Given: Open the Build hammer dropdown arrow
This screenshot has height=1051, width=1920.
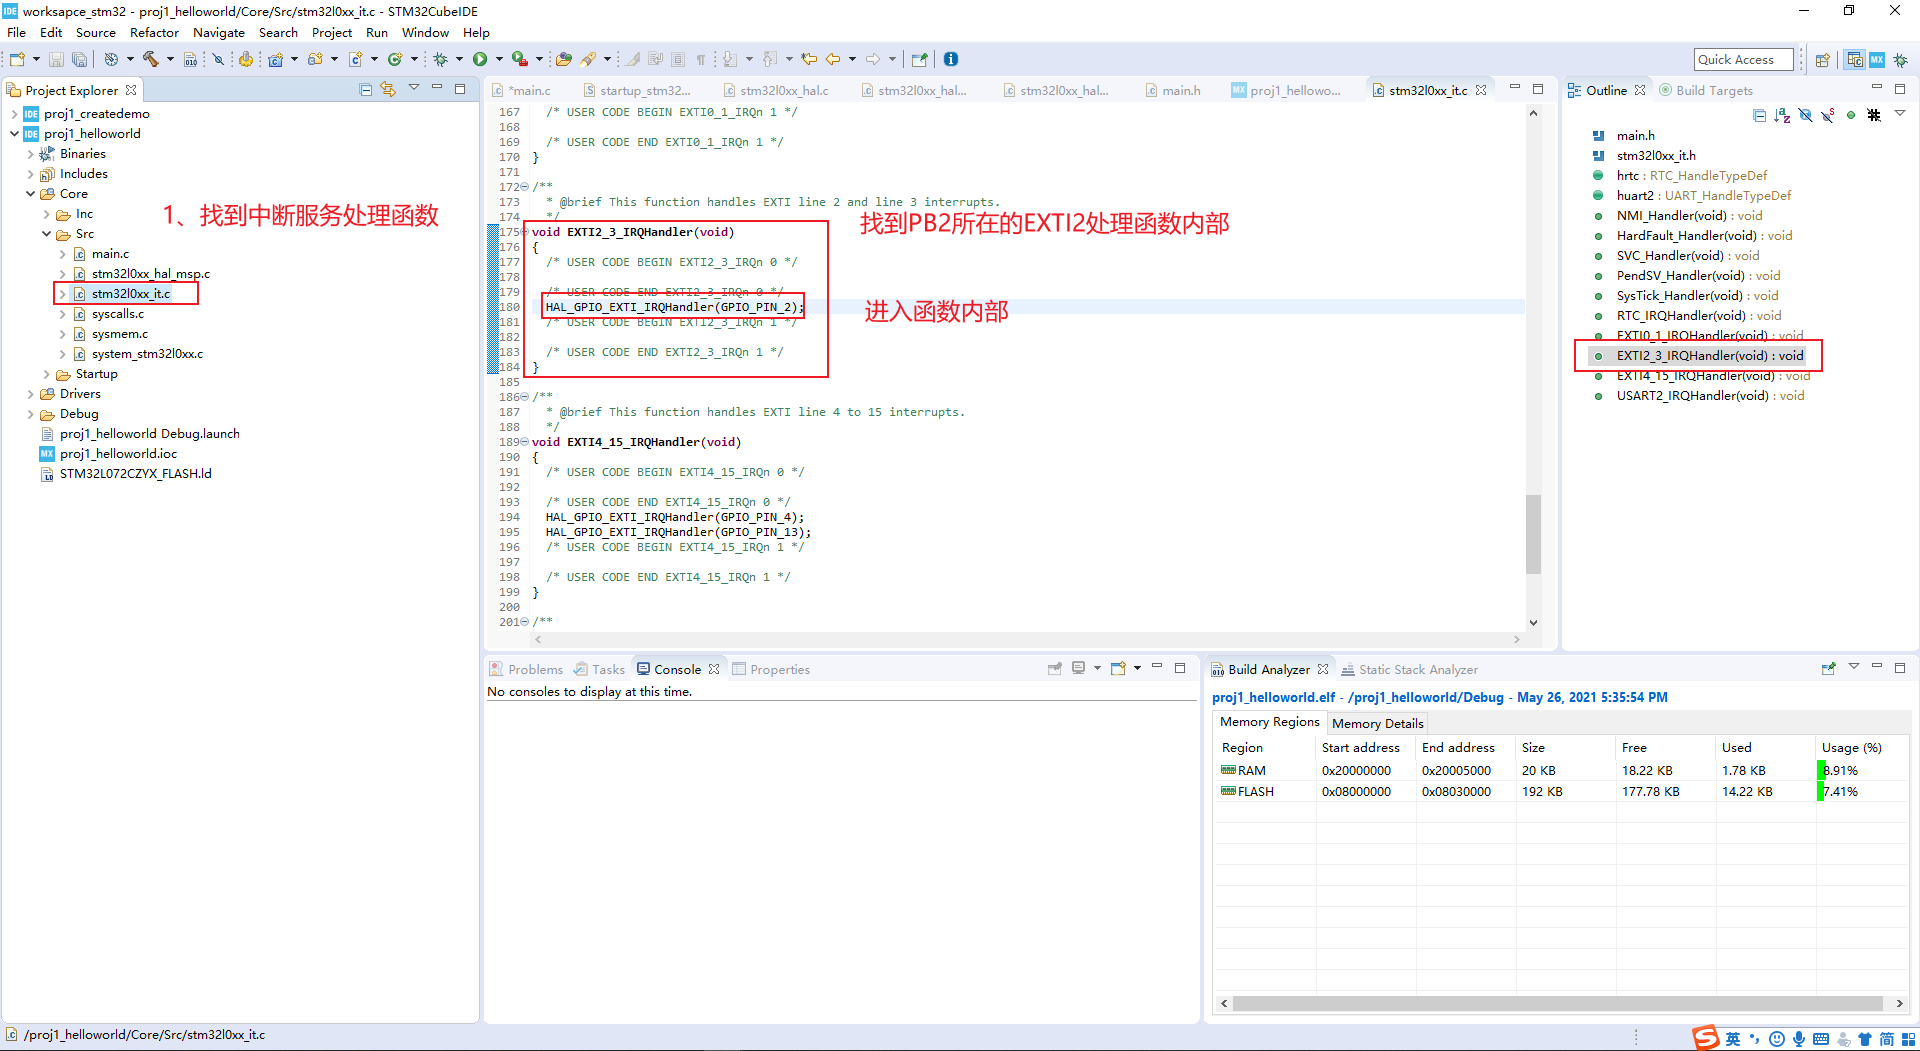Looking at the screenshot, I should coord(170,59).
